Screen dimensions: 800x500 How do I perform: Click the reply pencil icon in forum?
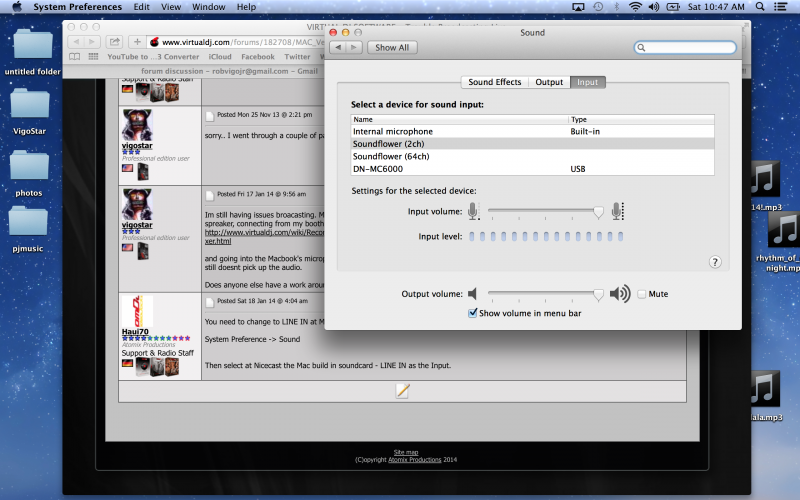tap(402, 391)
